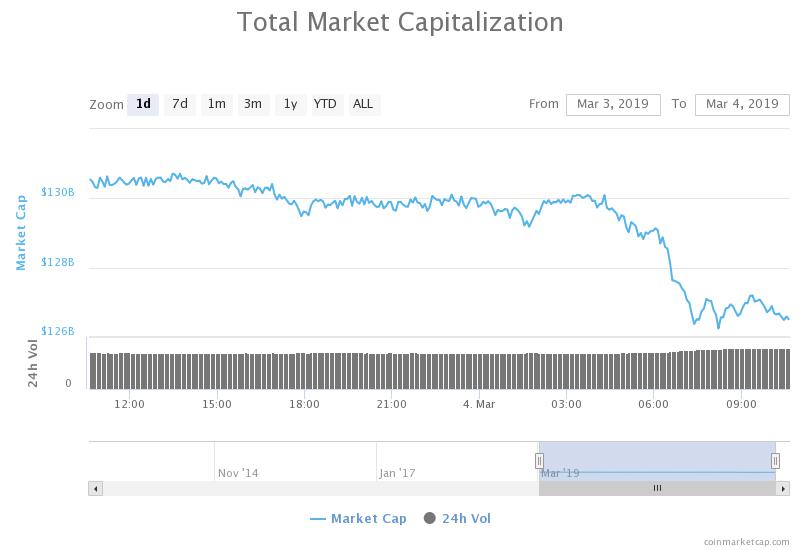Click the blue Market Cap legend line
The height and width of the screenshot is (550, 800).
[318, 518]
